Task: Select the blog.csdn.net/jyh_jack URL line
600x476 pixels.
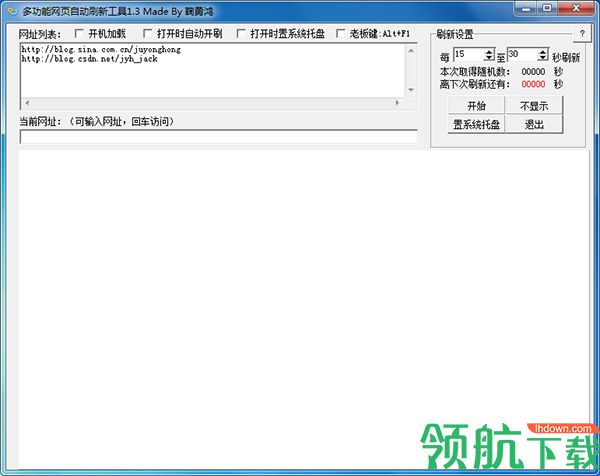Action: pos(89,59)
